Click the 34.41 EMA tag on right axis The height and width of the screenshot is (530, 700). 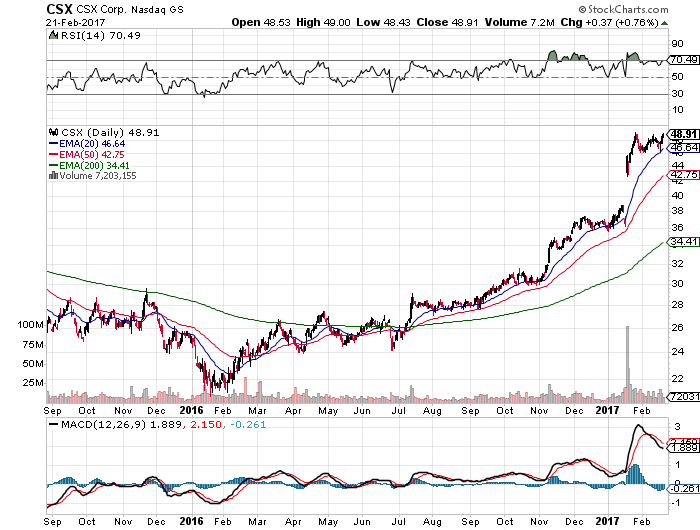click(683, 242)
